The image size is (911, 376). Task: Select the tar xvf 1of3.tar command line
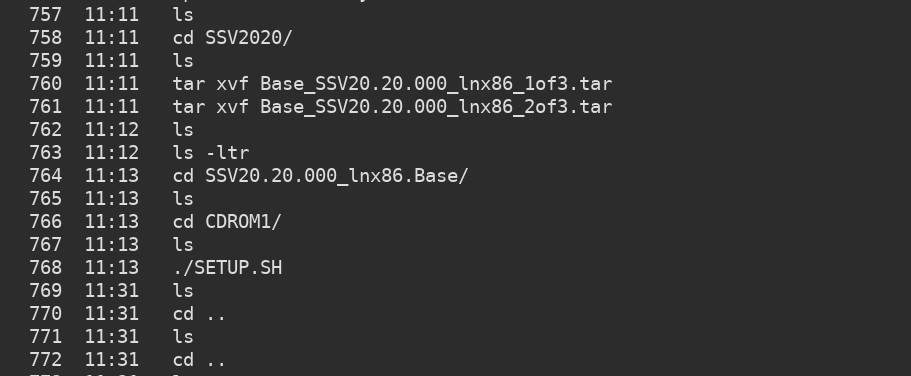pyautogui.click(x=392, y=84)
